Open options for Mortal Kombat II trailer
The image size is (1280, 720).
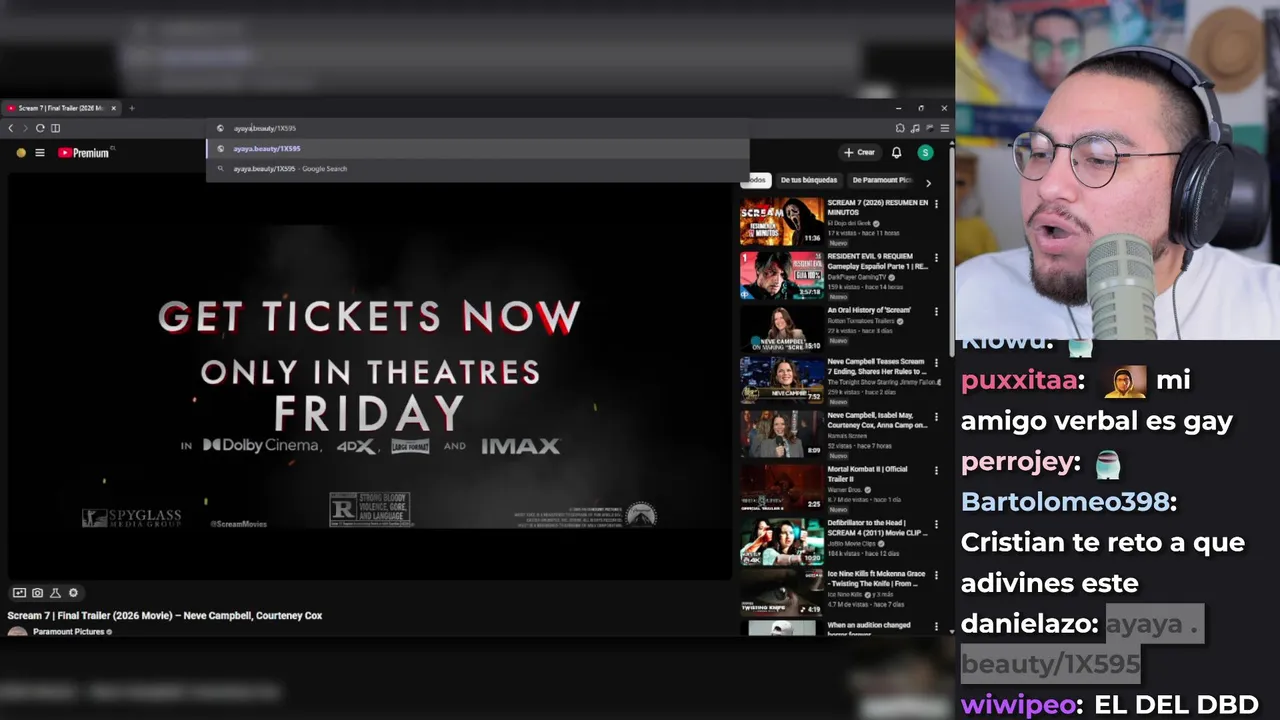(936, 470)
